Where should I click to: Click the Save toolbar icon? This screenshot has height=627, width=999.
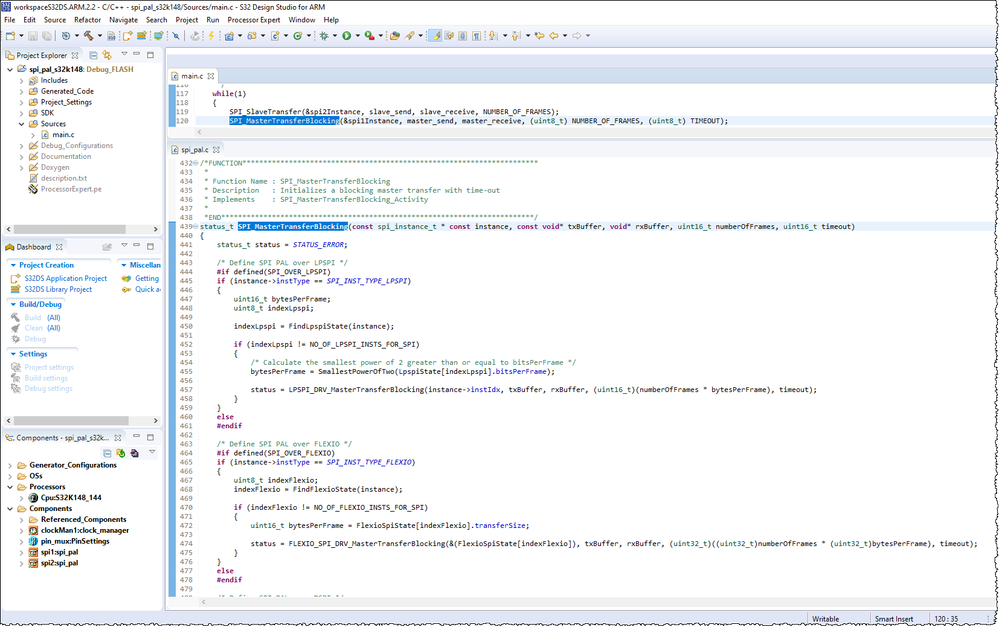click(x=32, y=36)
